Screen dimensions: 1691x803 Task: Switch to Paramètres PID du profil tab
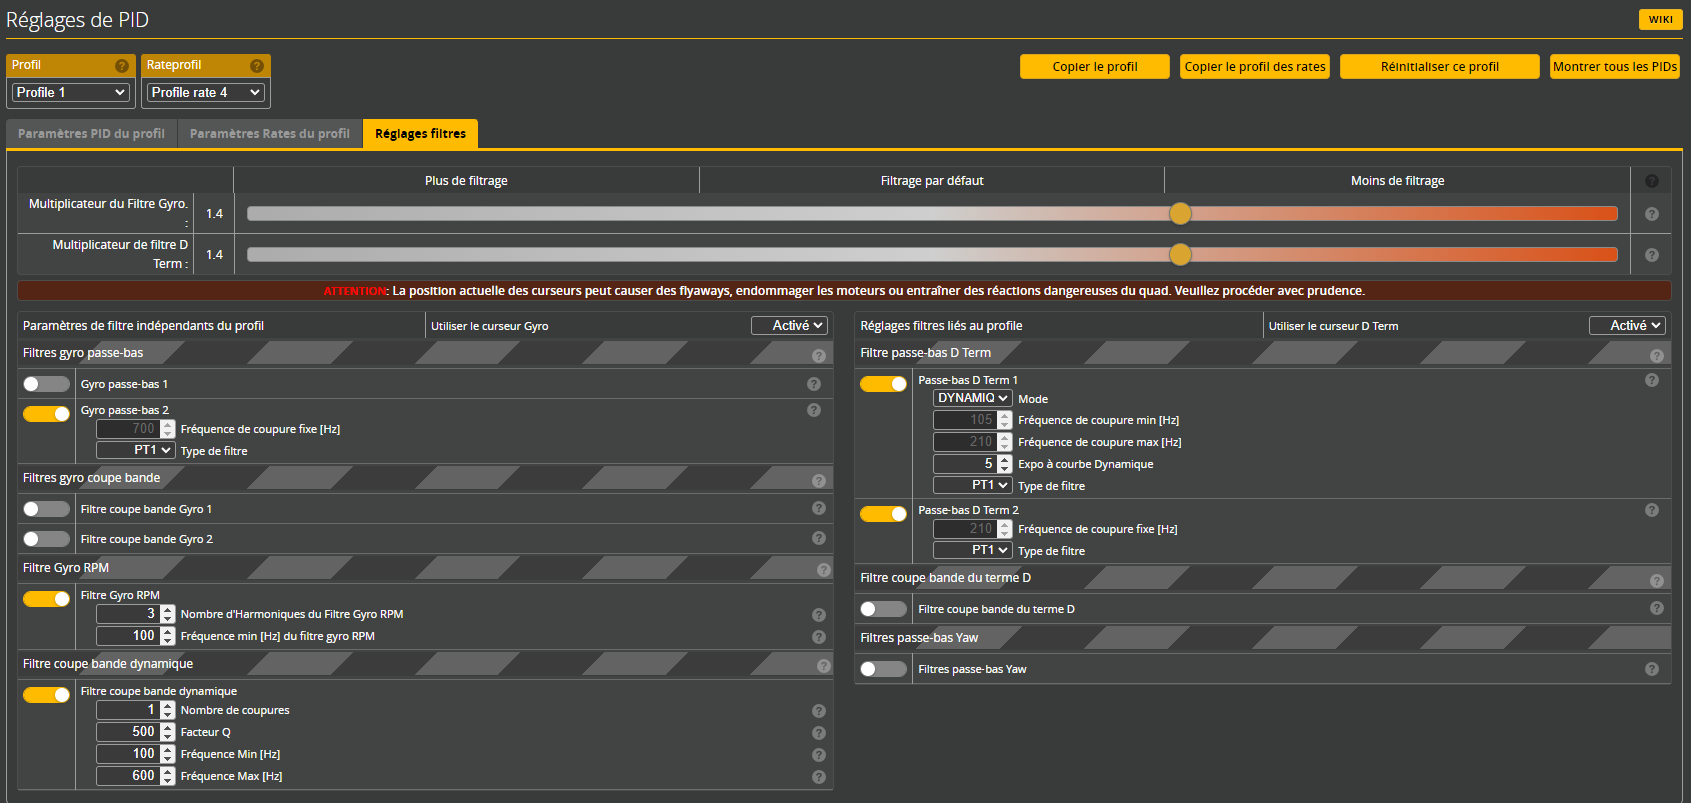click(91, 134)
